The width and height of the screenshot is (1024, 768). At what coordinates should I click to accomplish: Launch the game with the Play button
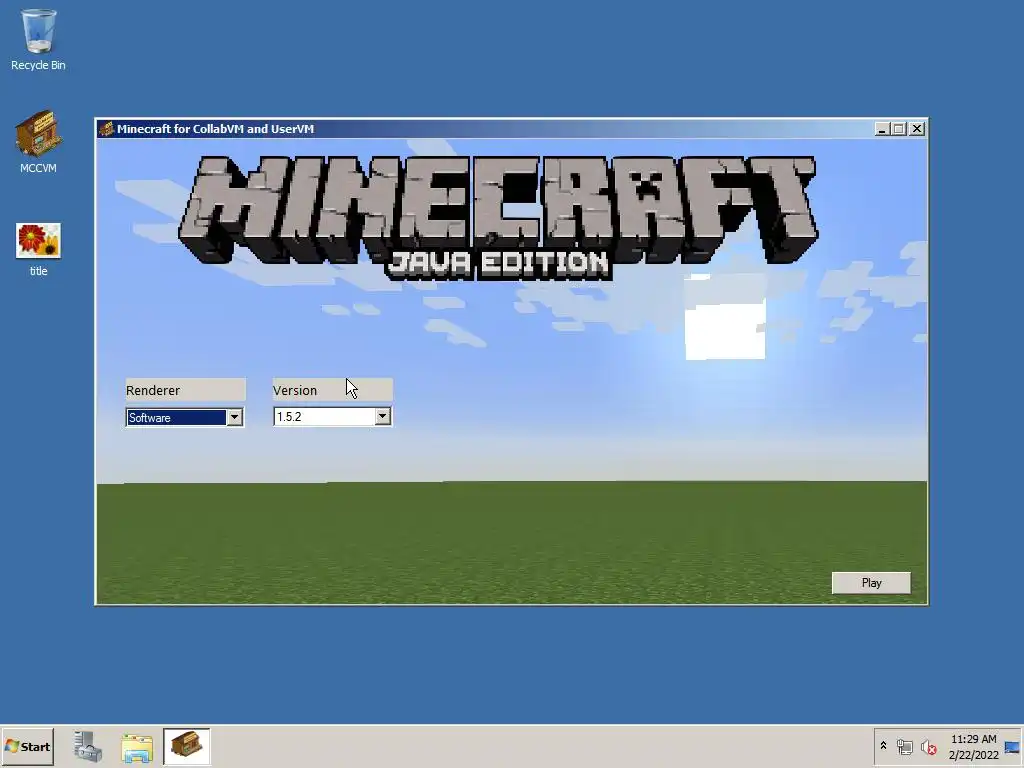[871, 583]
